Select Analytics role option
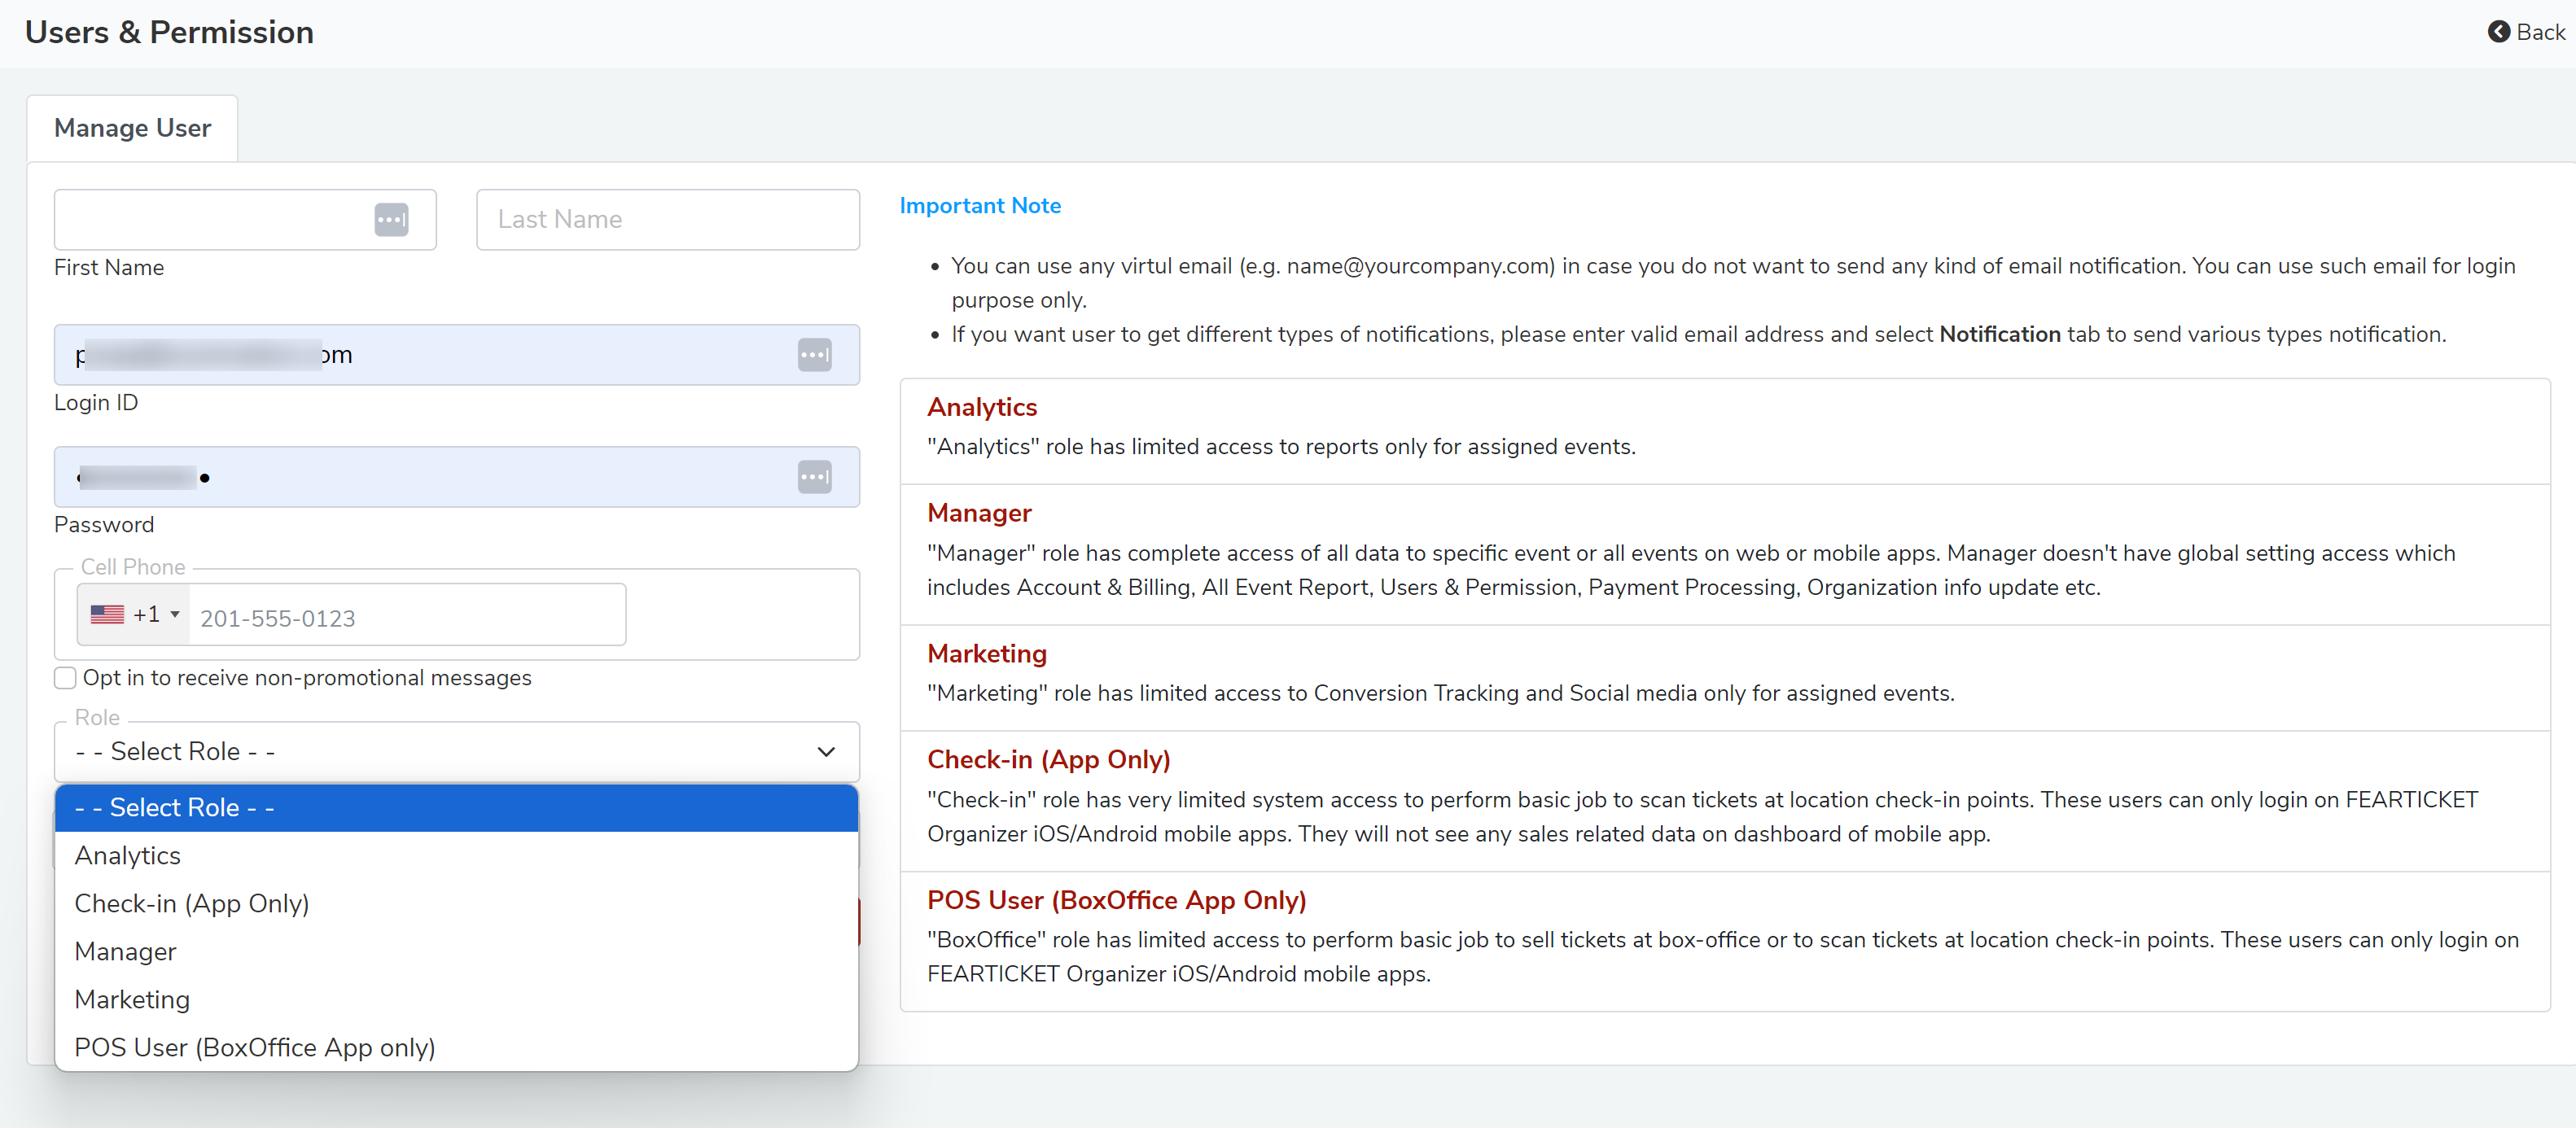The image size is (2576, 1128). pyautogui.click(x=128, y=856)
